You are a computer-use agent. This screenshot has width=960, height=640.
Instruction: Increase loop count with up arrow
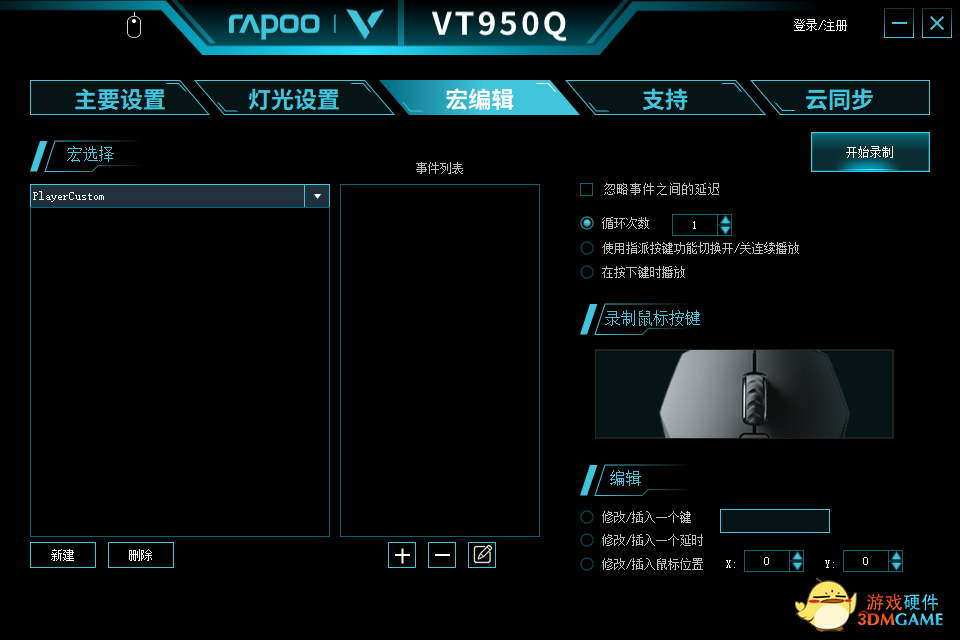tap(725, 220)
